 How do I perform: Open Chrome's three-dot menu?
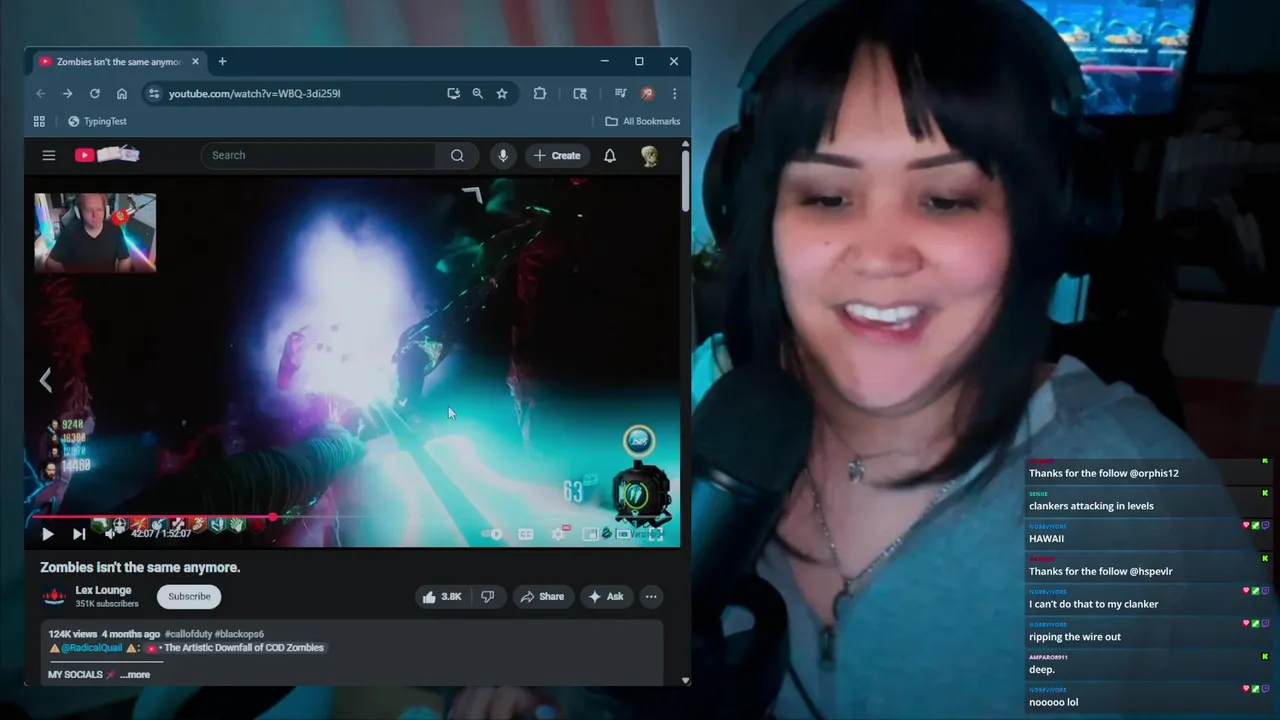click(674, 93)
